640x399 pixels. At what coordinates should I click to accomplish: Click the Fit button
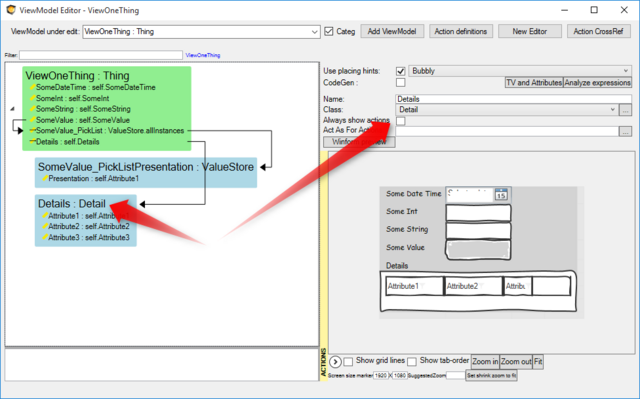(538, 361)
